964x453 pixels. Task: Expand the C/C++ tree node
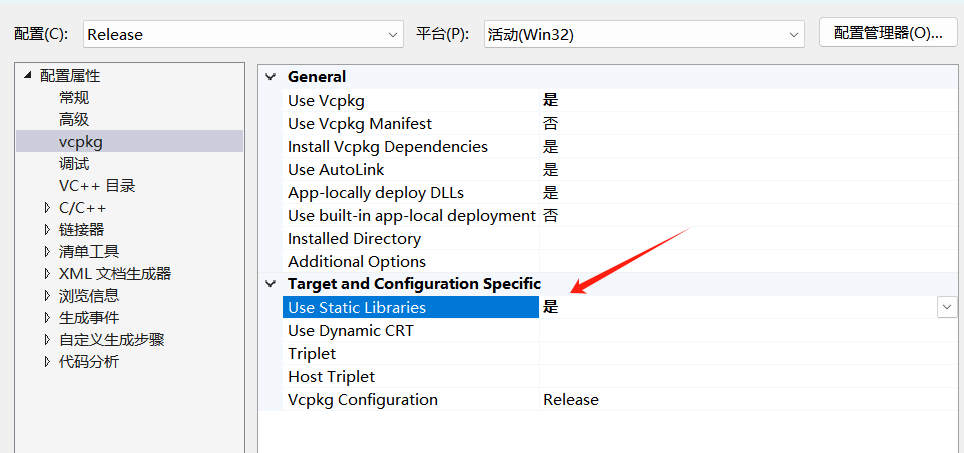(x=47, y=208)
